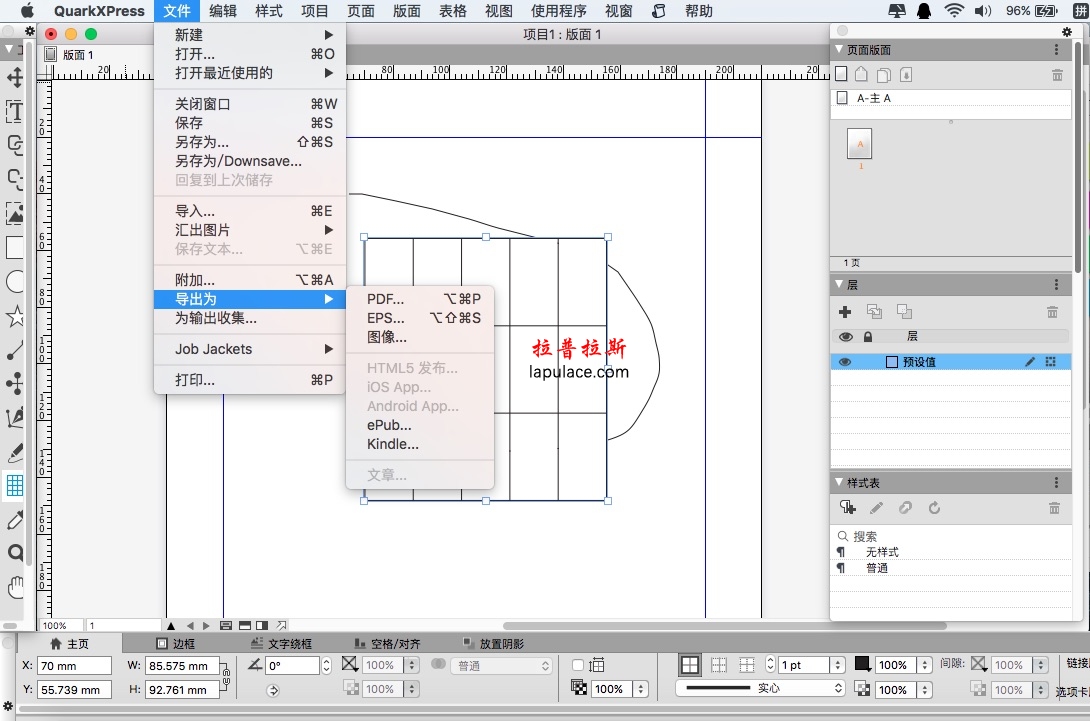Click delete page trash icon
This screenshot has height=721, width=1090.
(1057, 75)
